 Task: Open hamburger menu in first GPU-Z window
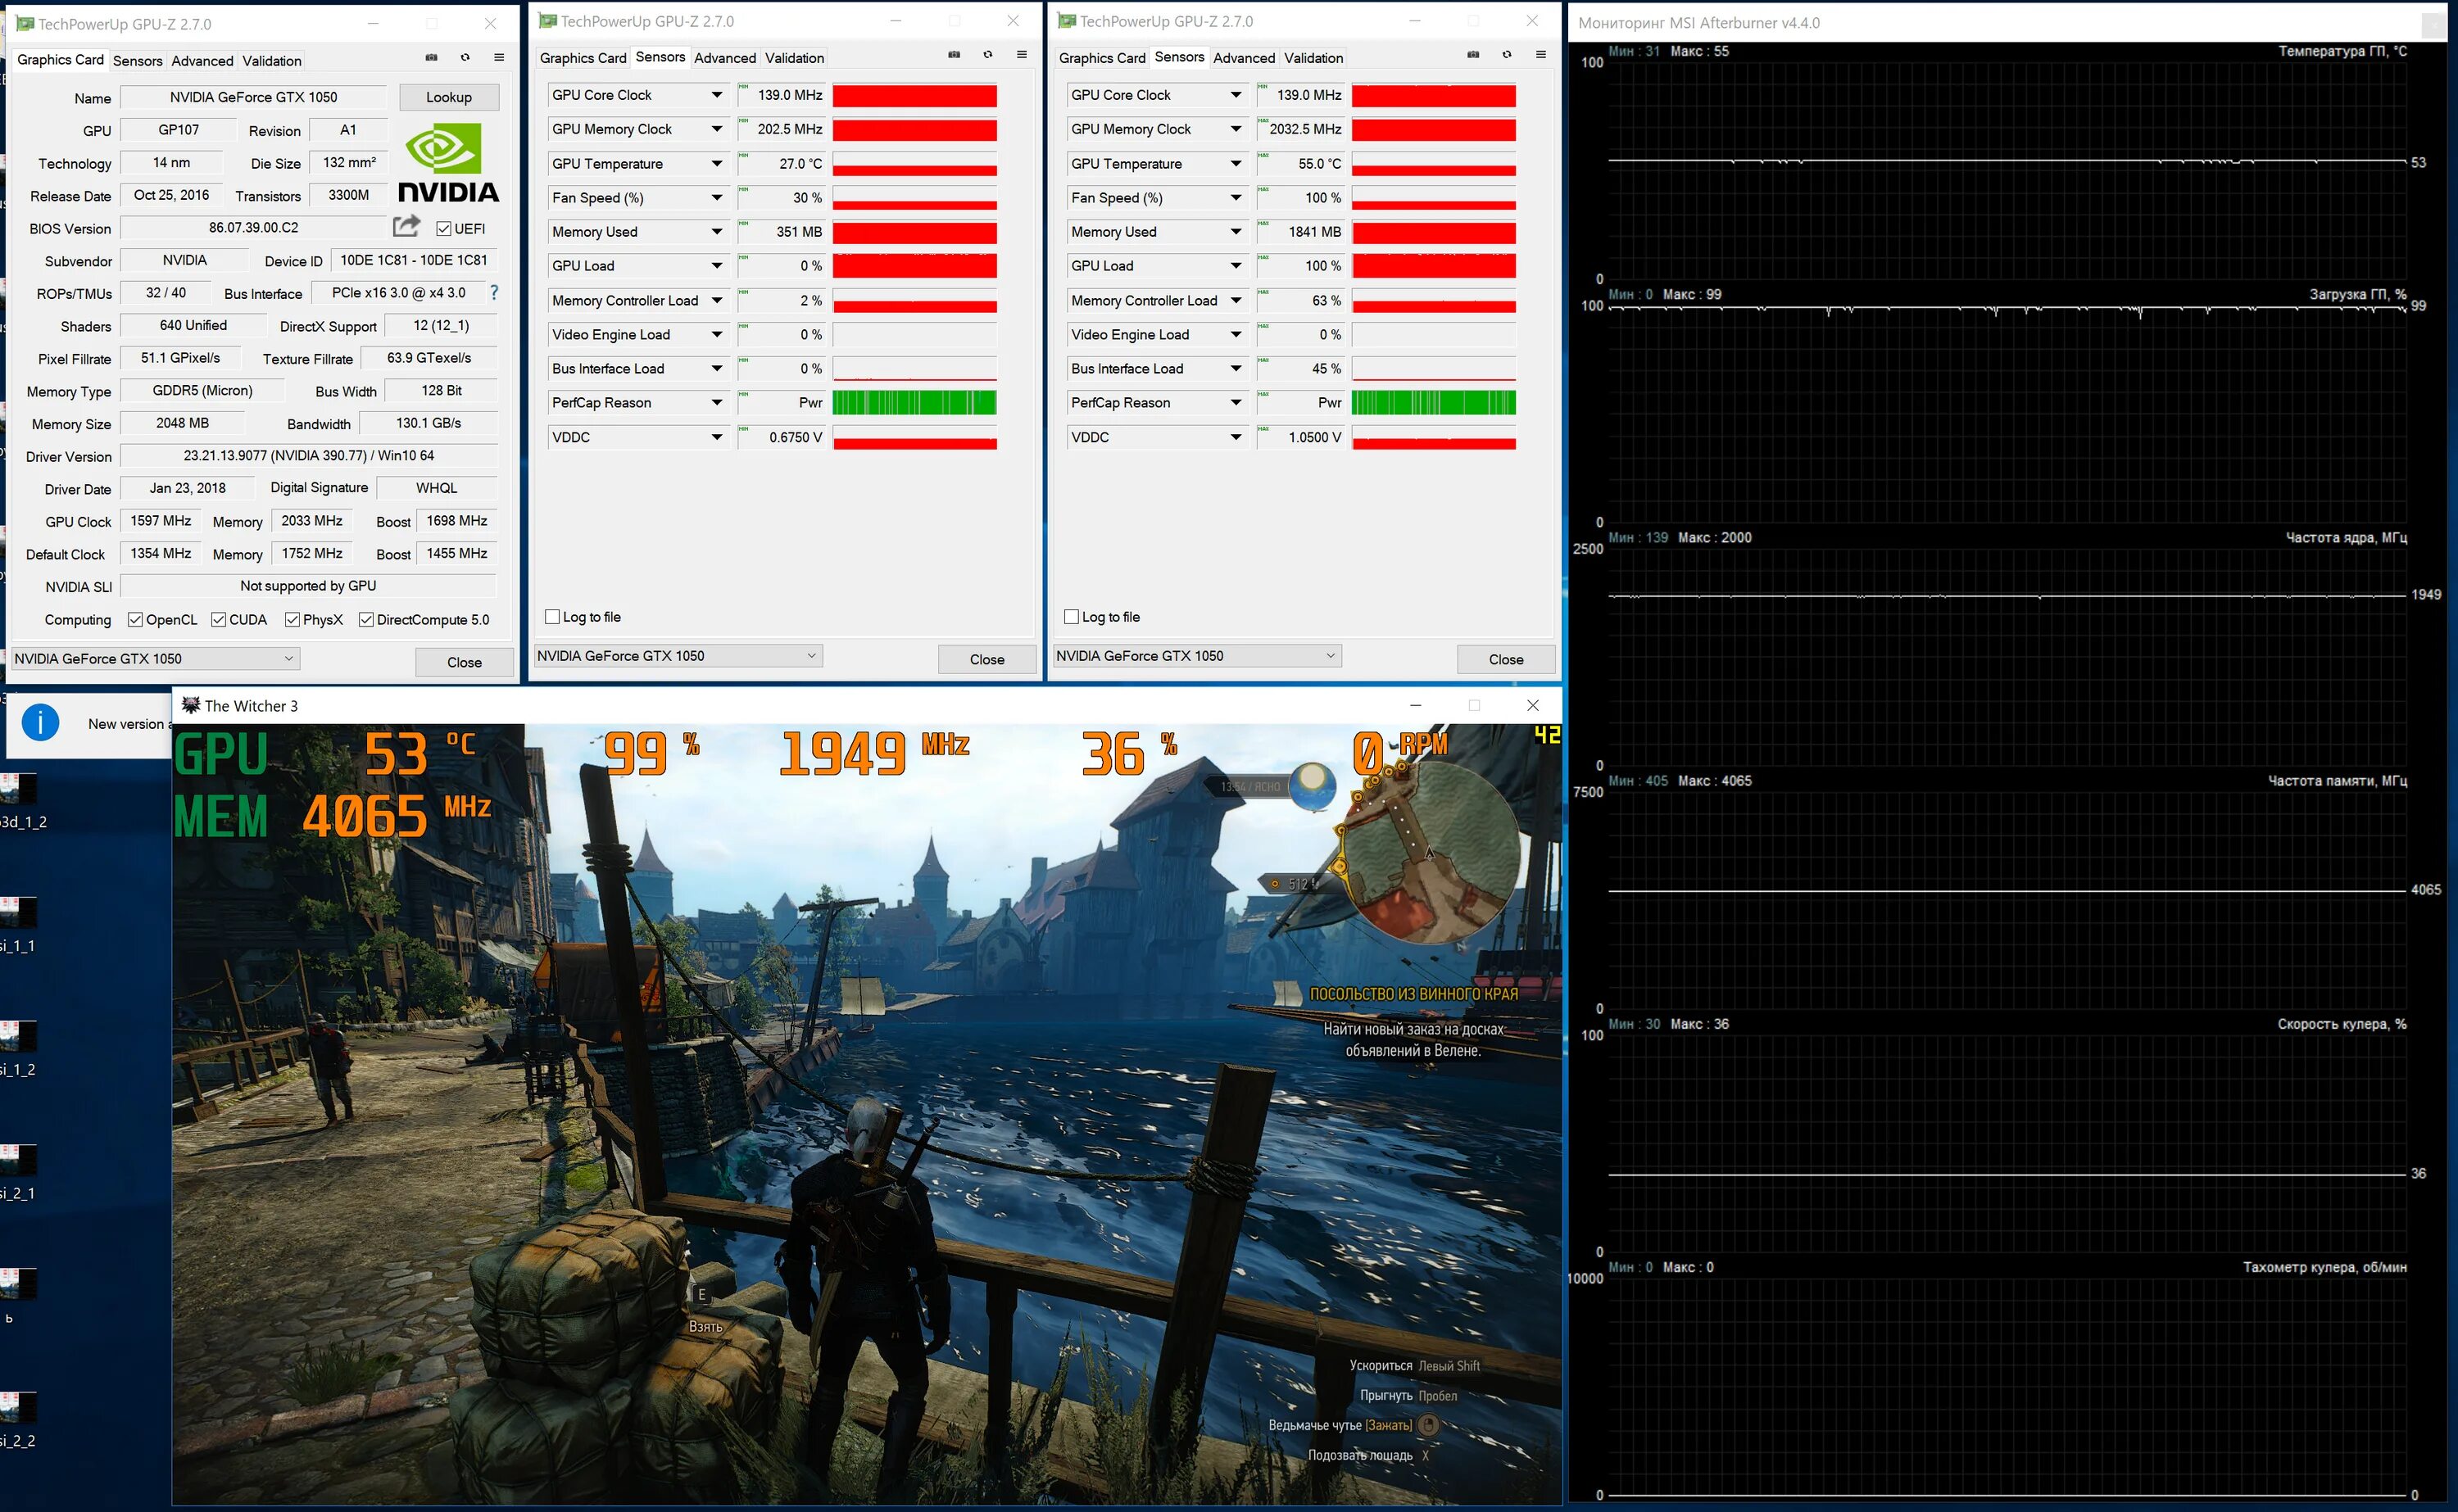click(x=499, y=57)
